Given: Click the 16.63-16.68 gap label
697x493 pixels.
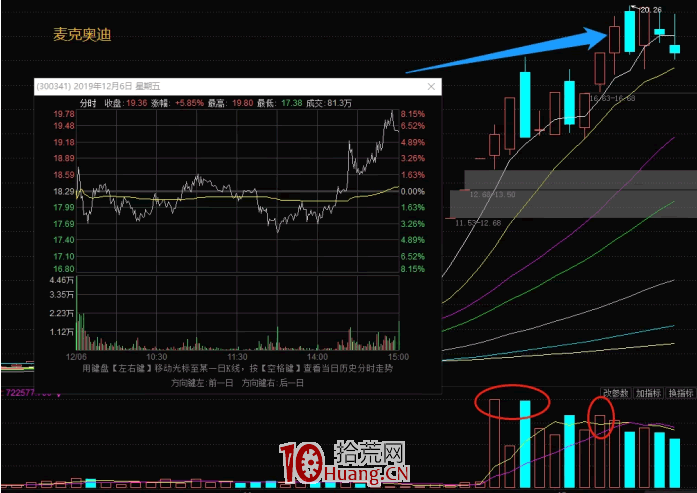Looking at the screenshot, I should 613,98.
